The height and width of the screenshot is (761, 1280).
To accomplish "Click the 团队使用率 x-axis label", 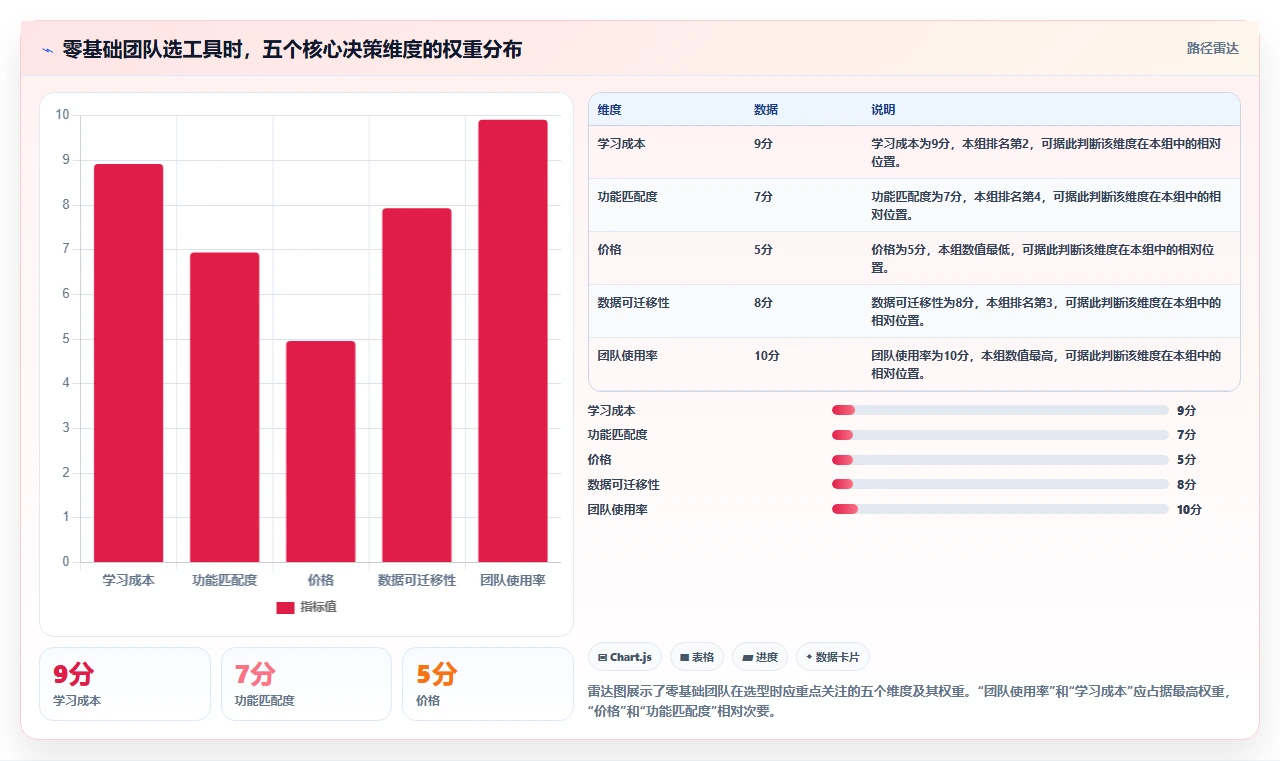I will [x=513, y=581].
